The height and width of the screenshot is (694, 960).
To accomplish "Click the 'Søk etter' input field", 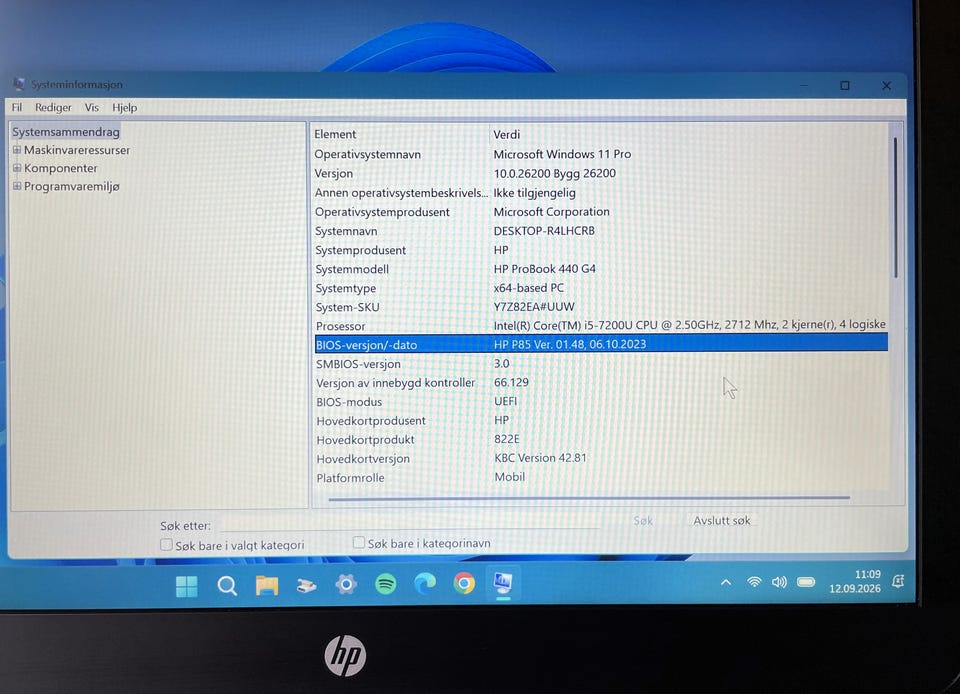I will tap(410, 523).
